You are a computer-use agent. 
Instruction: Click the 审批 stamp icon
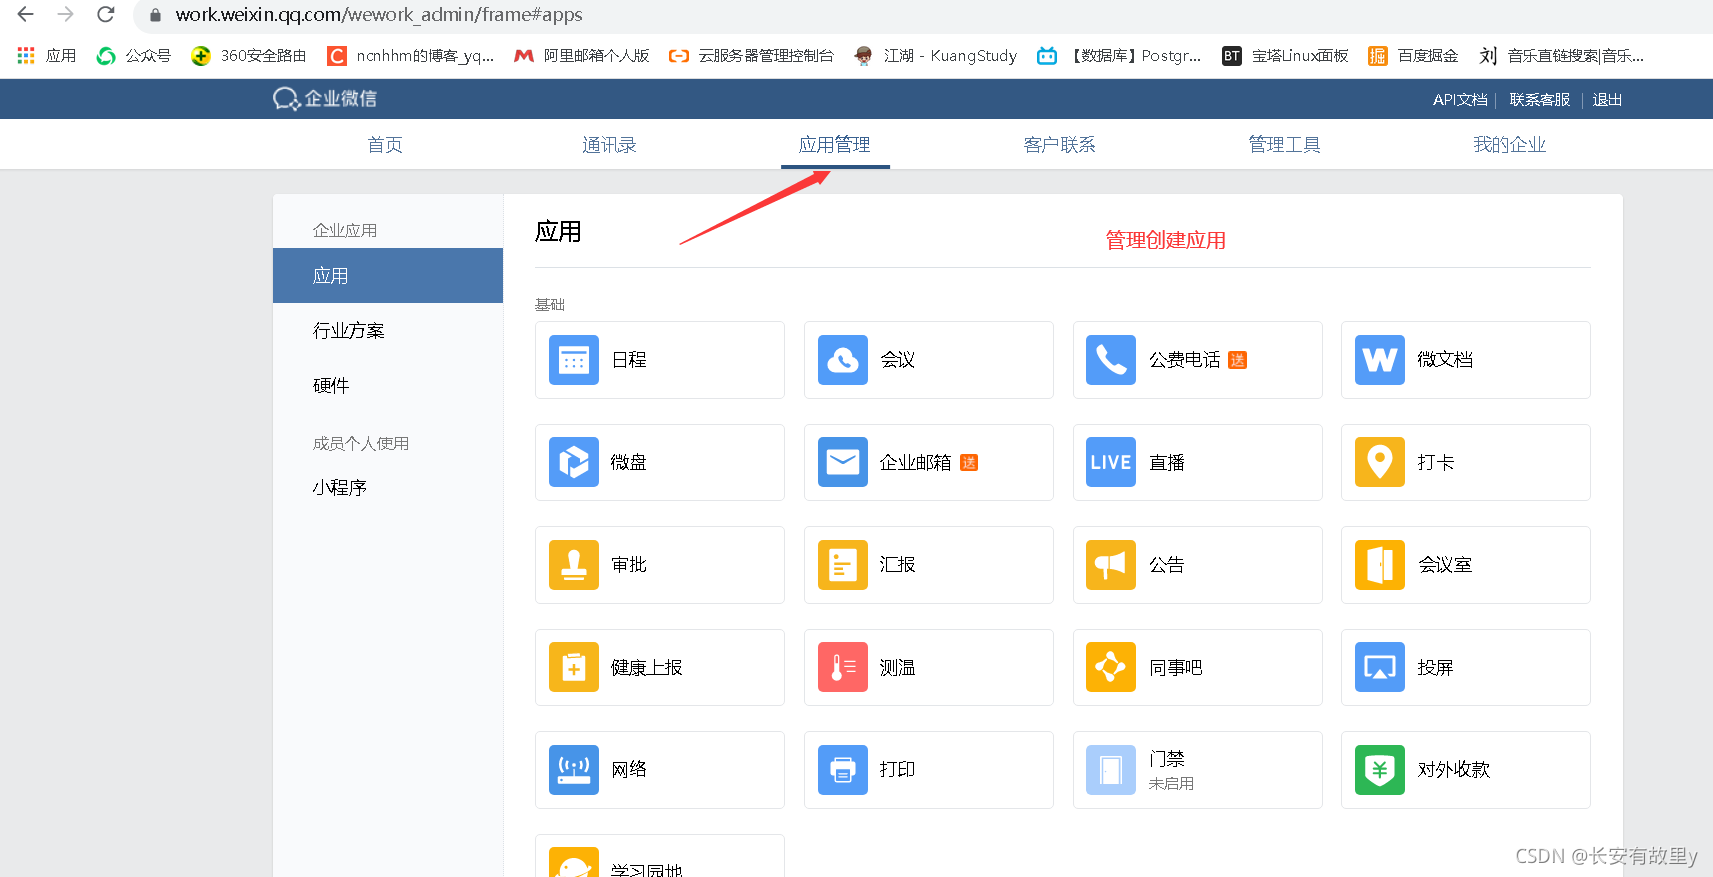pos(574,565)
